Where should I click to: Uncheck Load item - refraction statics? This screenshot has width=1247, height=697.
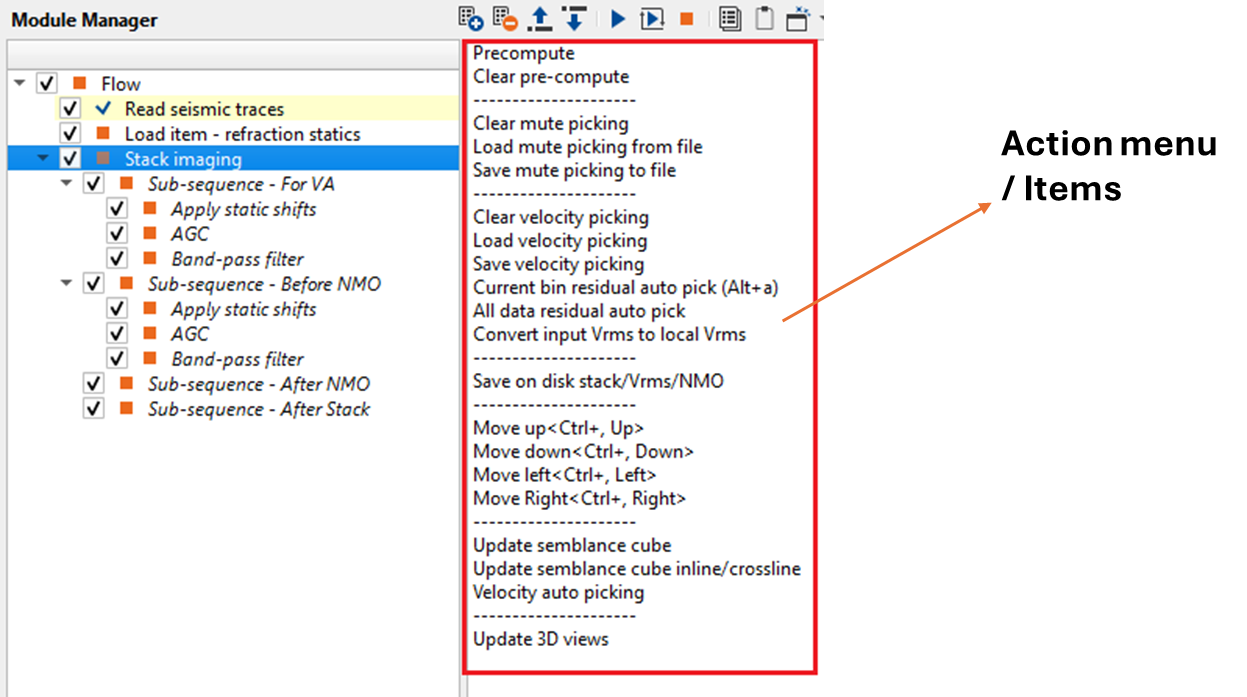click(70, 134)
